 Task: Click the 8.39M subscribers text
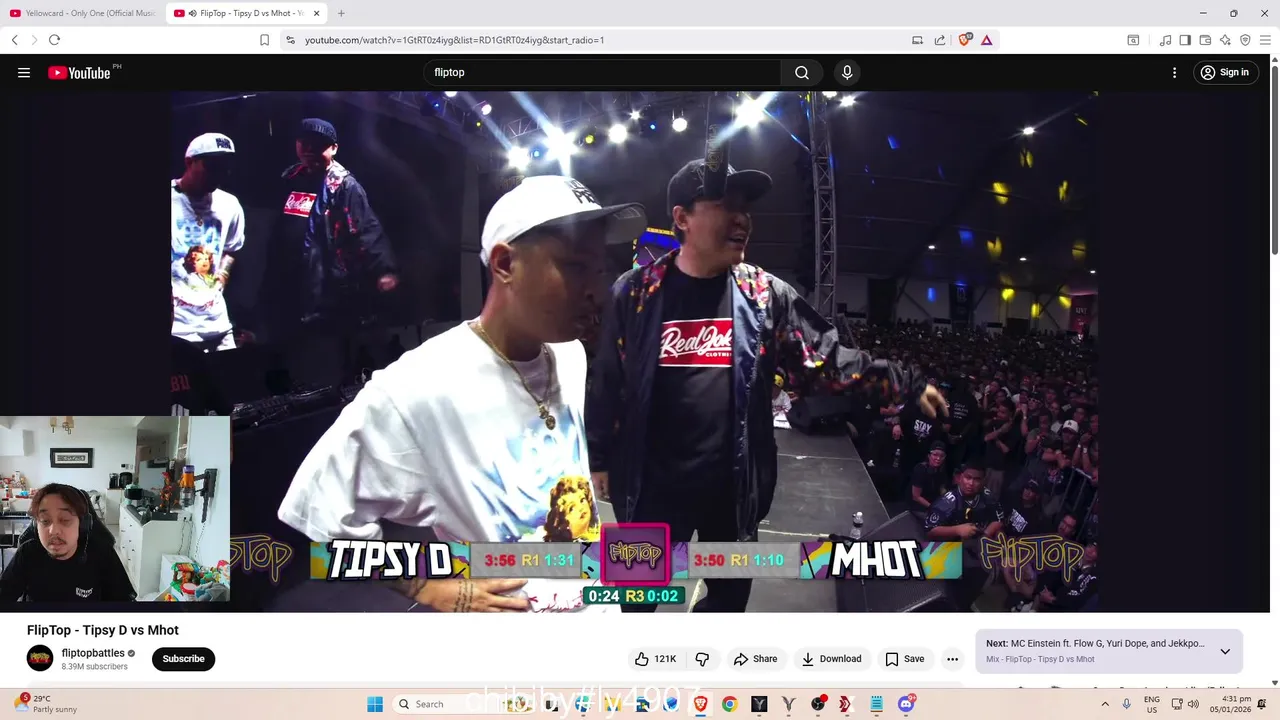click(x=95, y=667)
